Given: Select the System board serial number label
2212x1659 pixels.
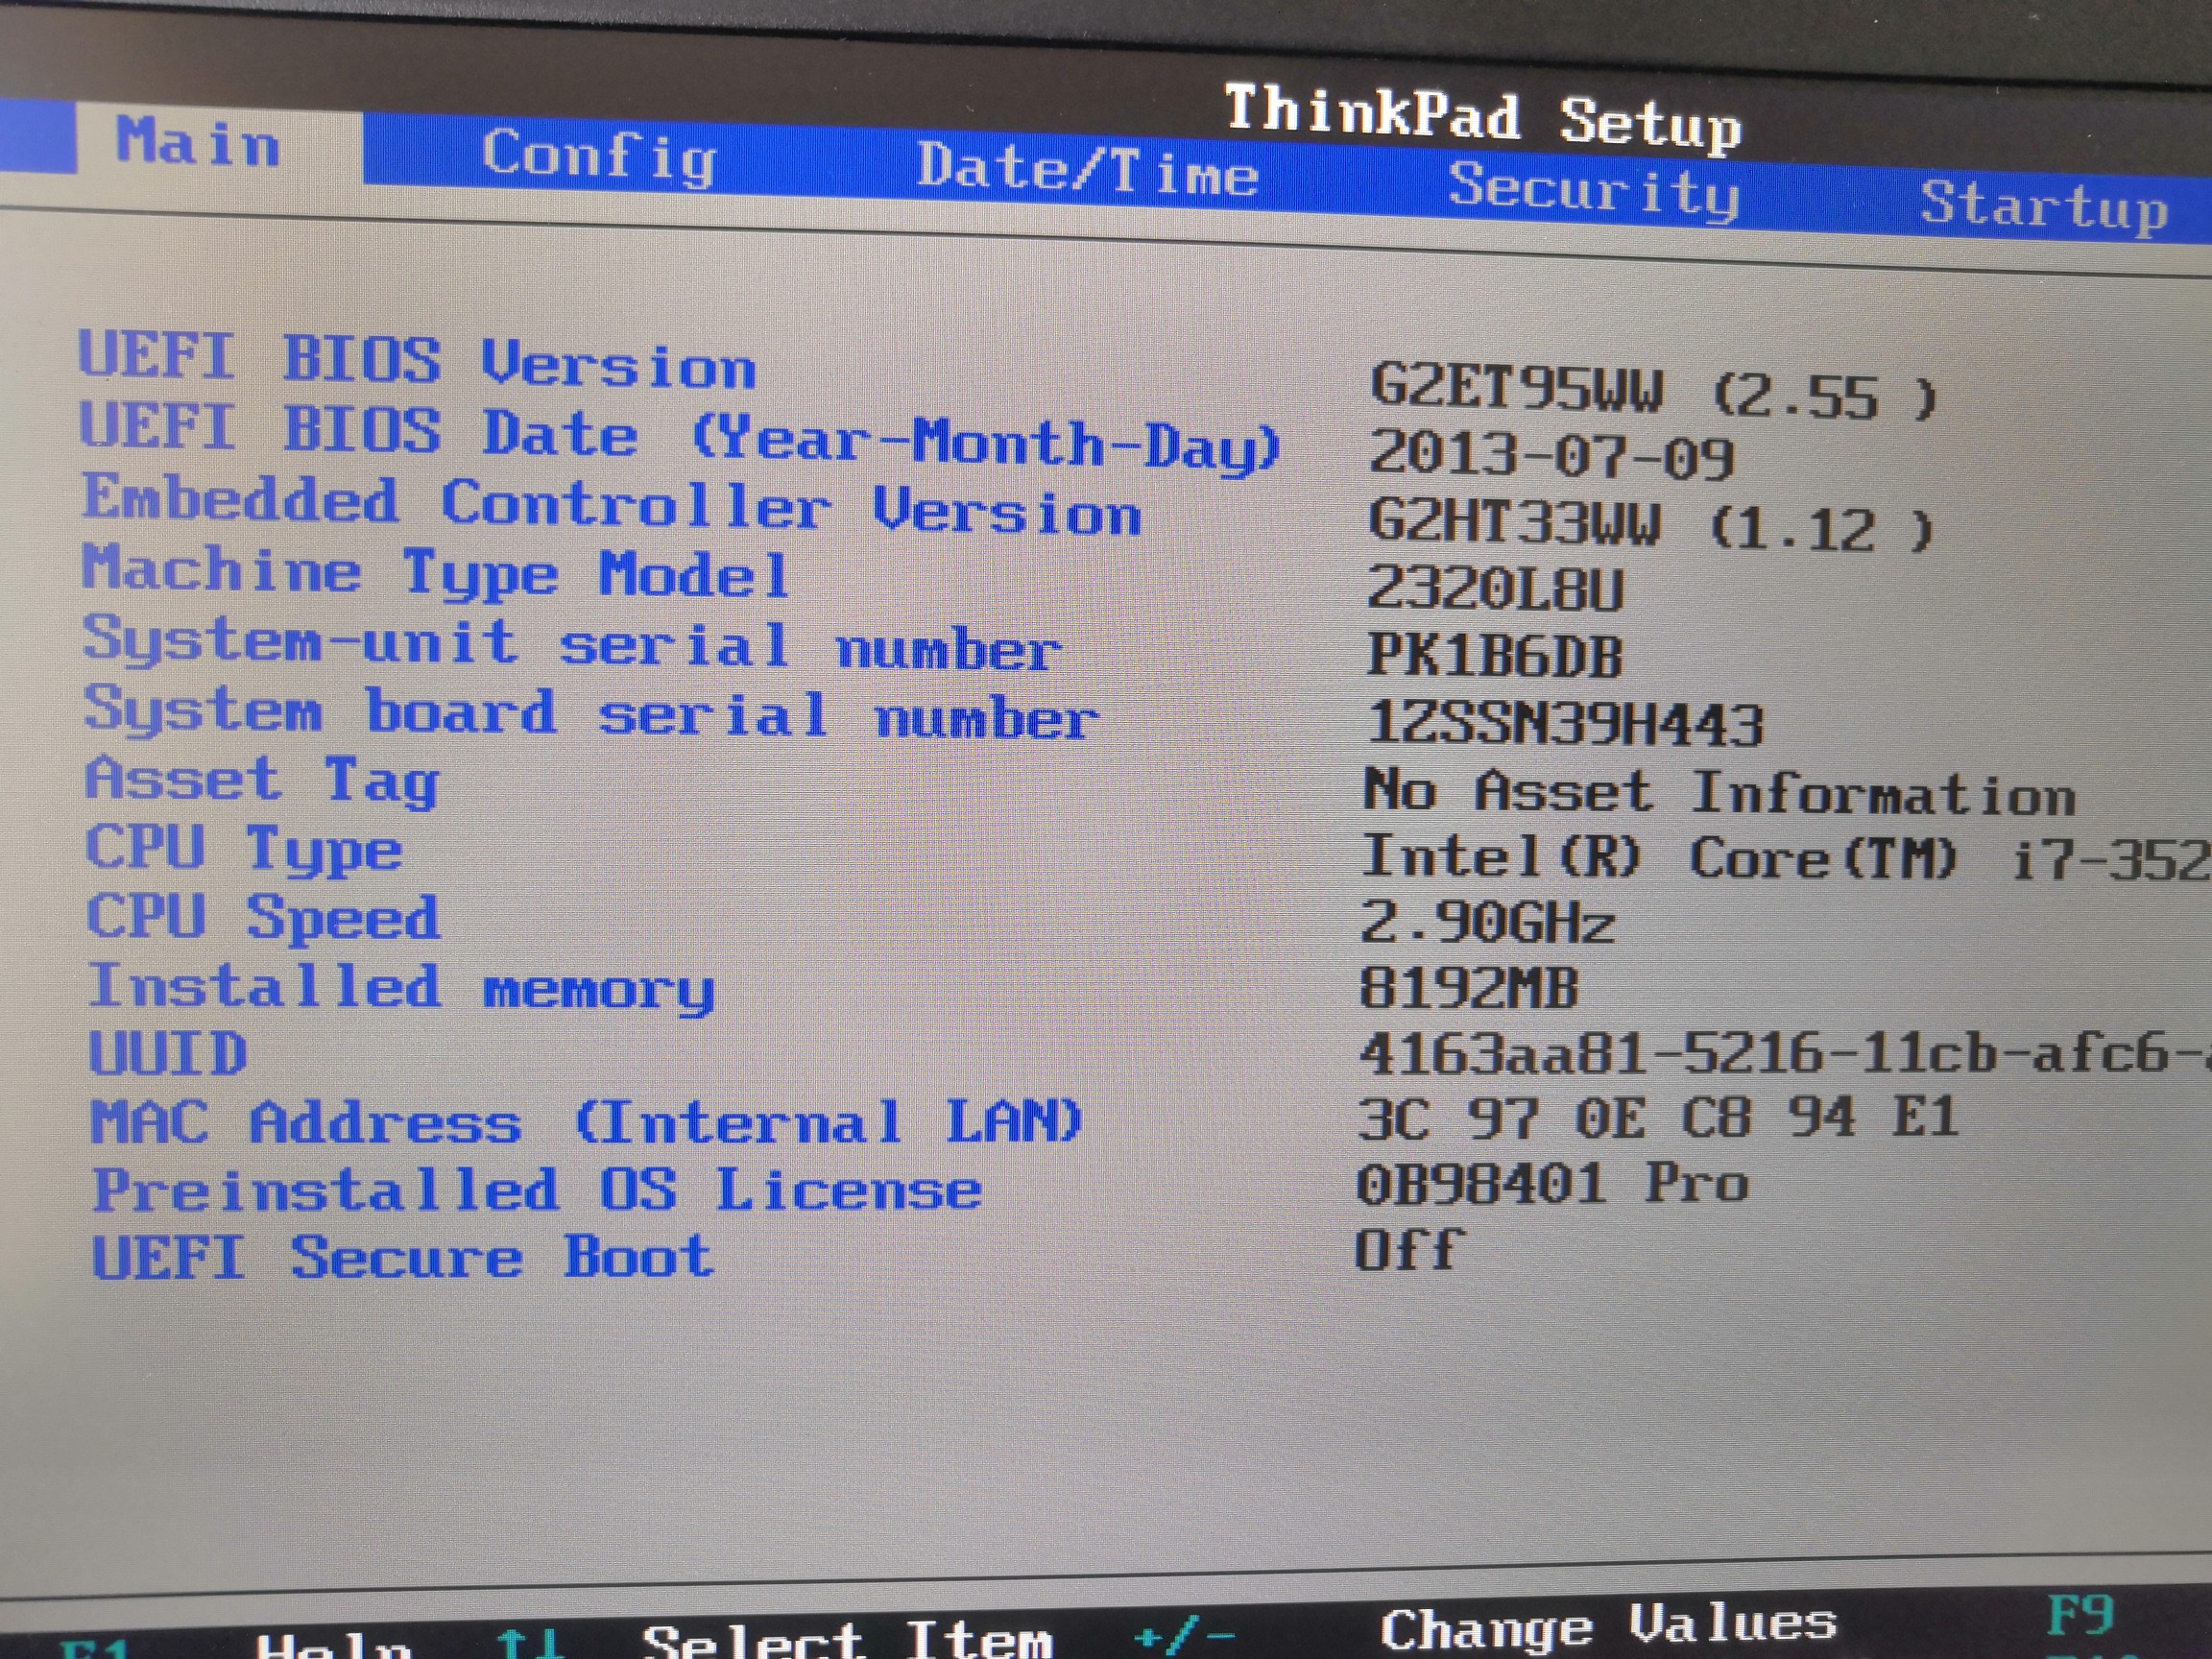Looking at the screenshot, I should 591,713.
